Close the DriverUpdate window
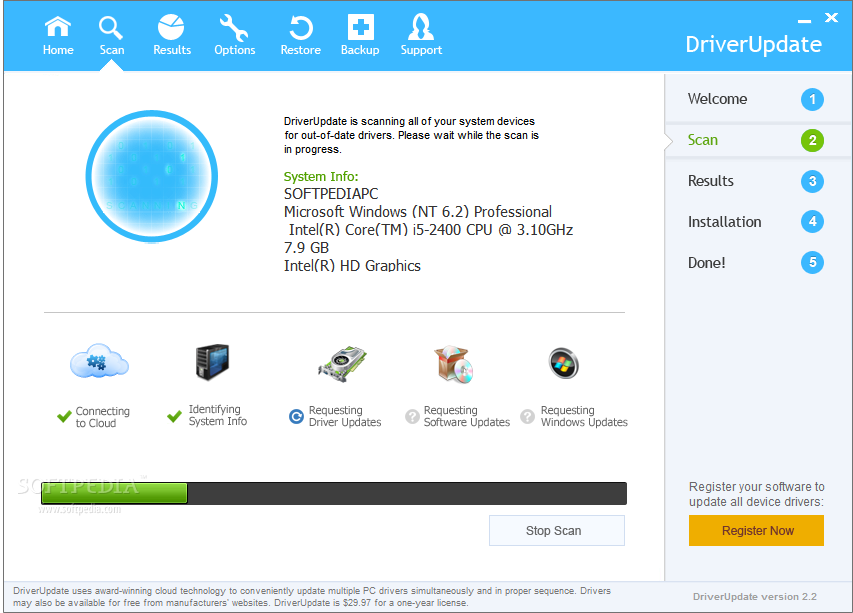 tap(831, 17)
